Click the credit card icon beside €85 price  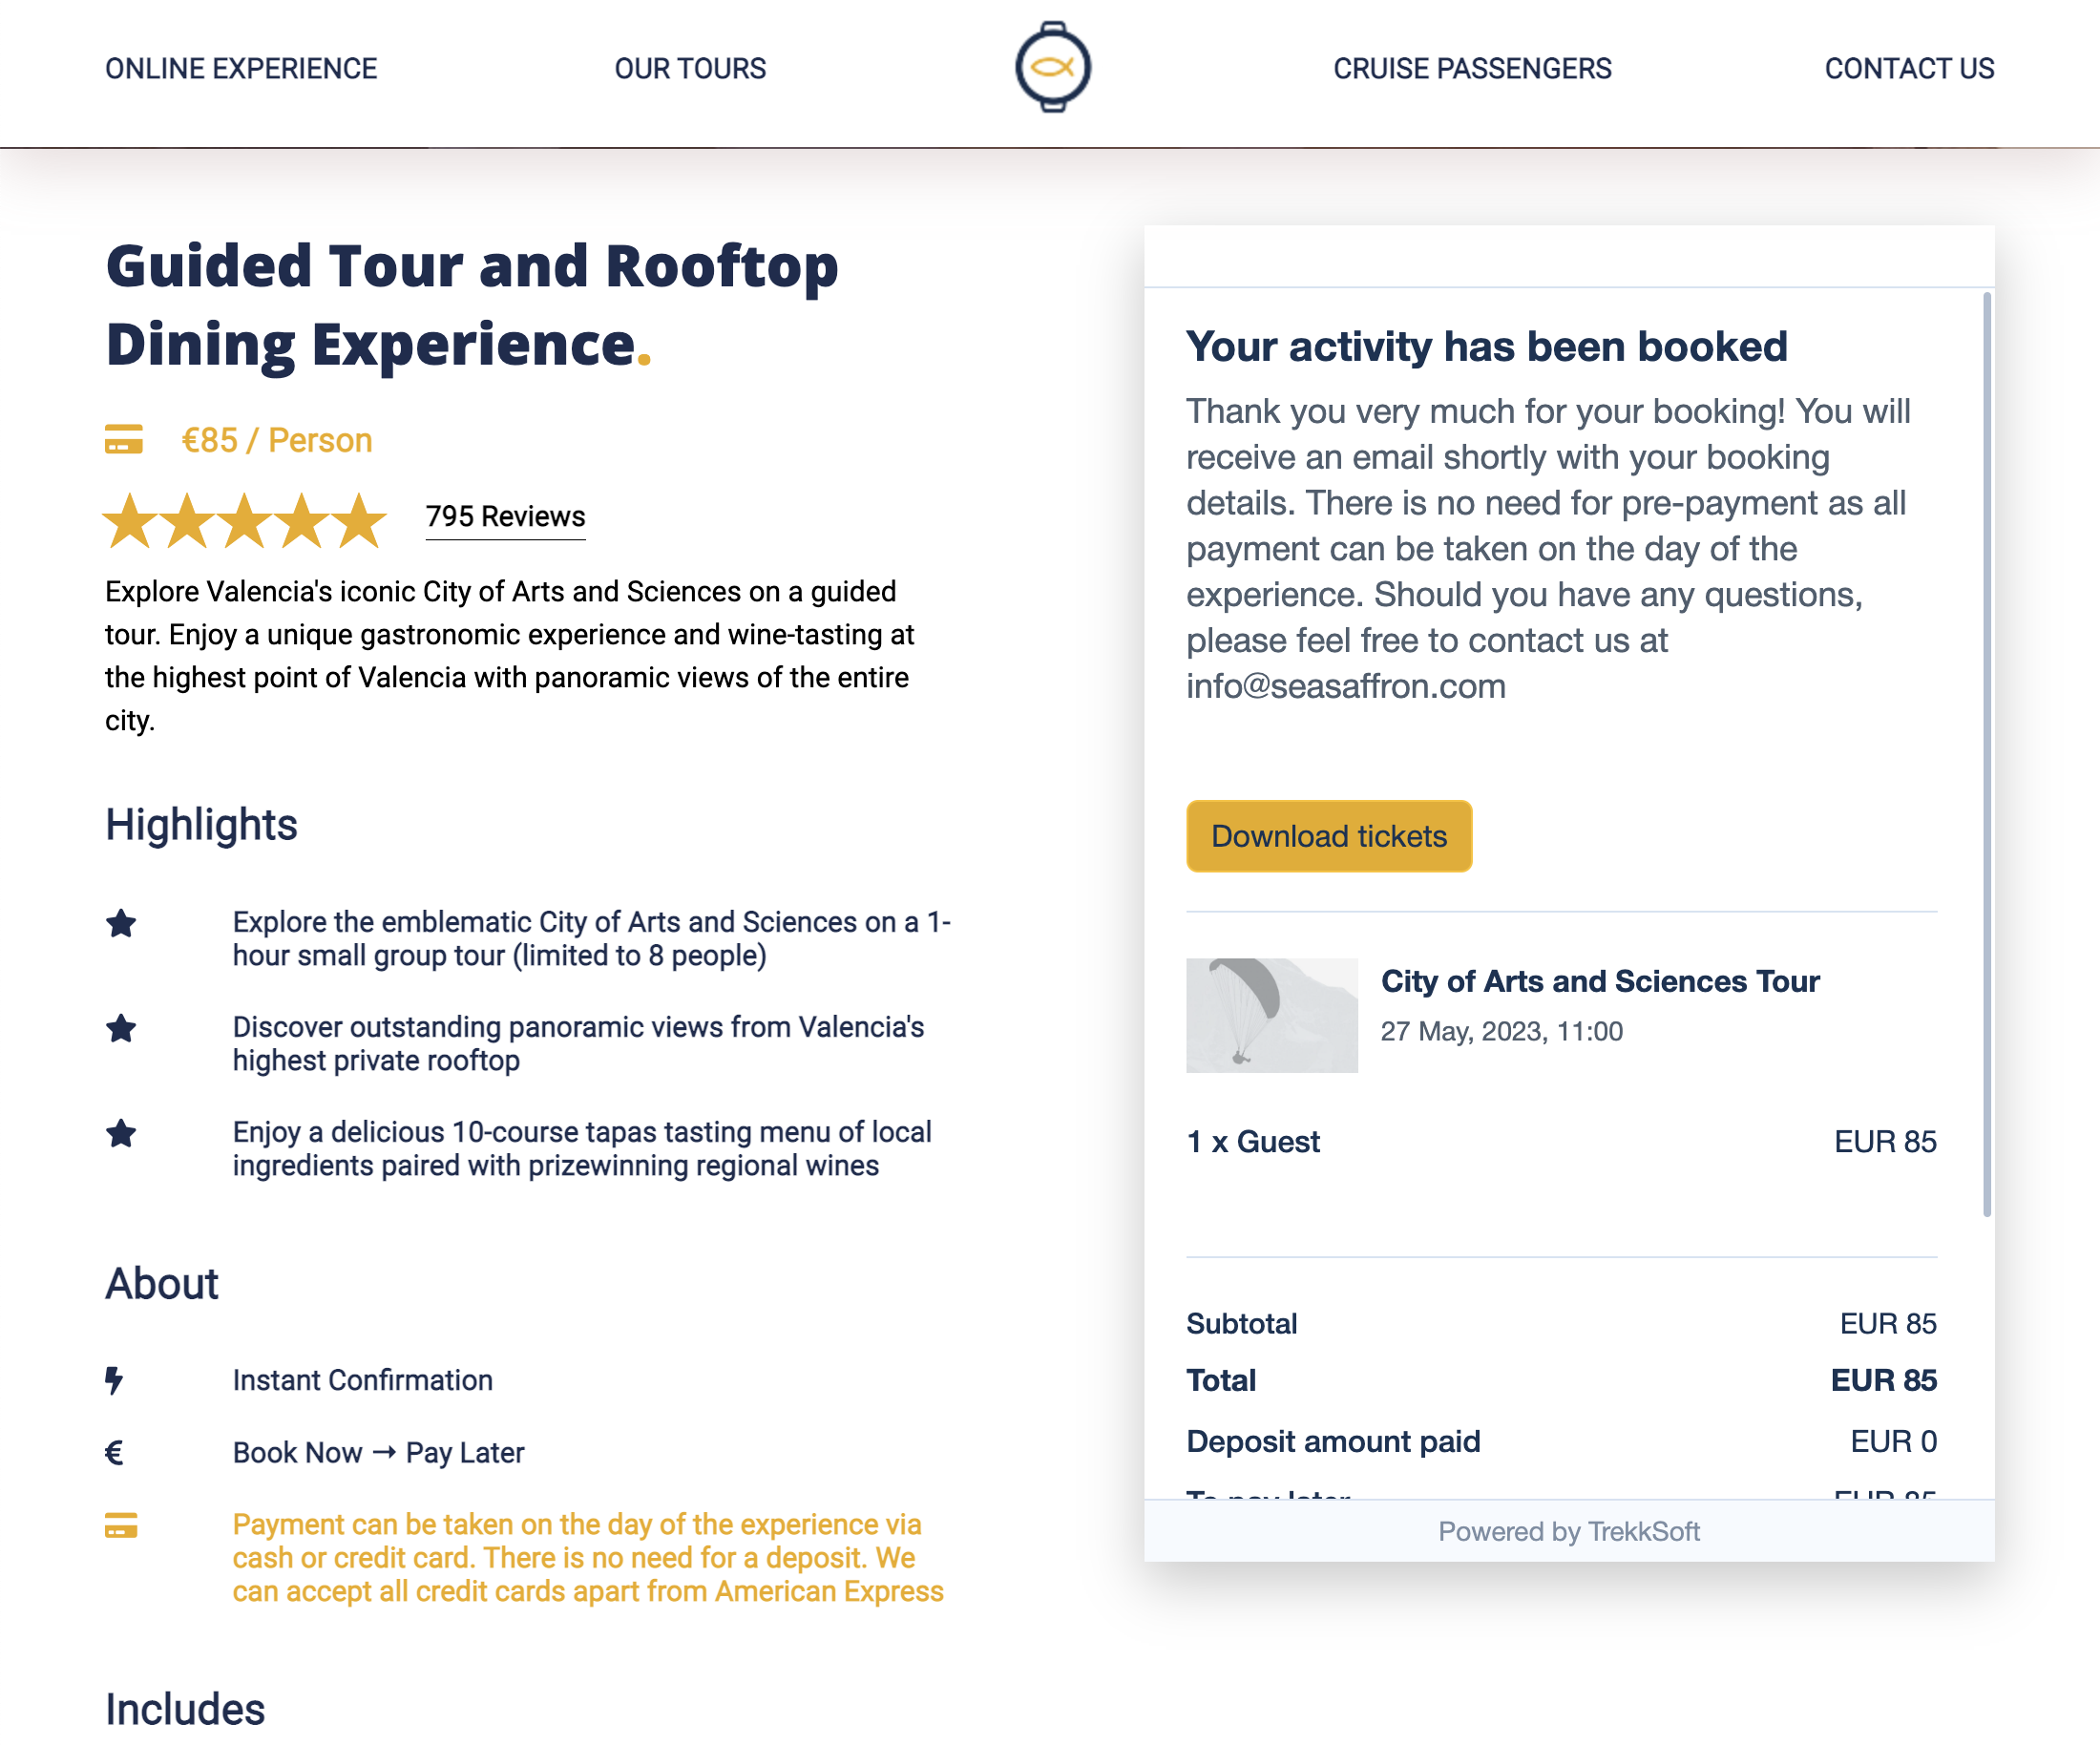click(123, 440)
